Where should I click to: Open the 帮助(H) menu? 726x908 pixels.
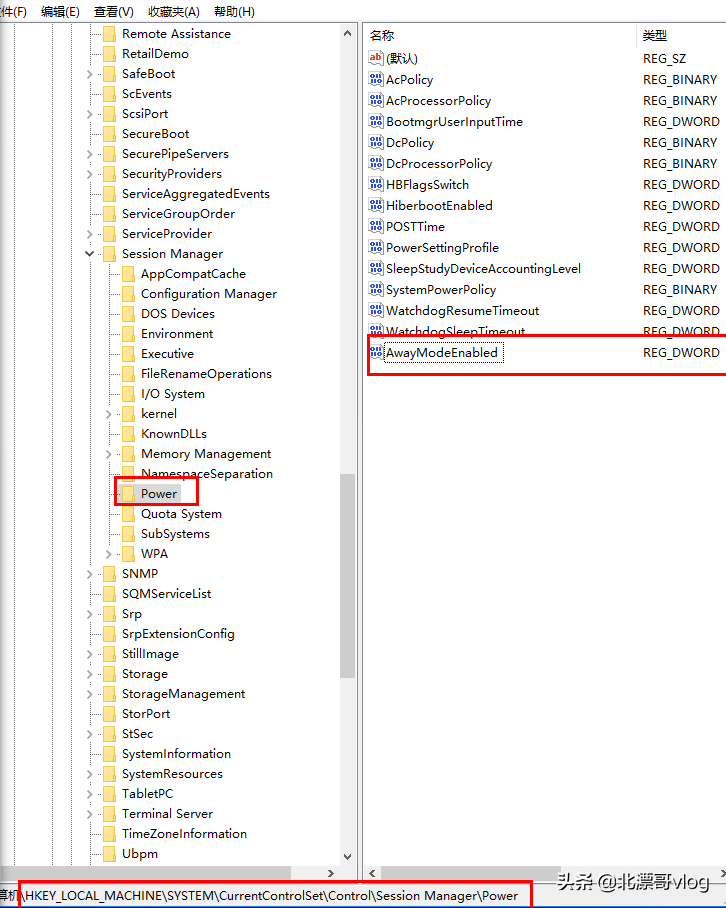234,12
